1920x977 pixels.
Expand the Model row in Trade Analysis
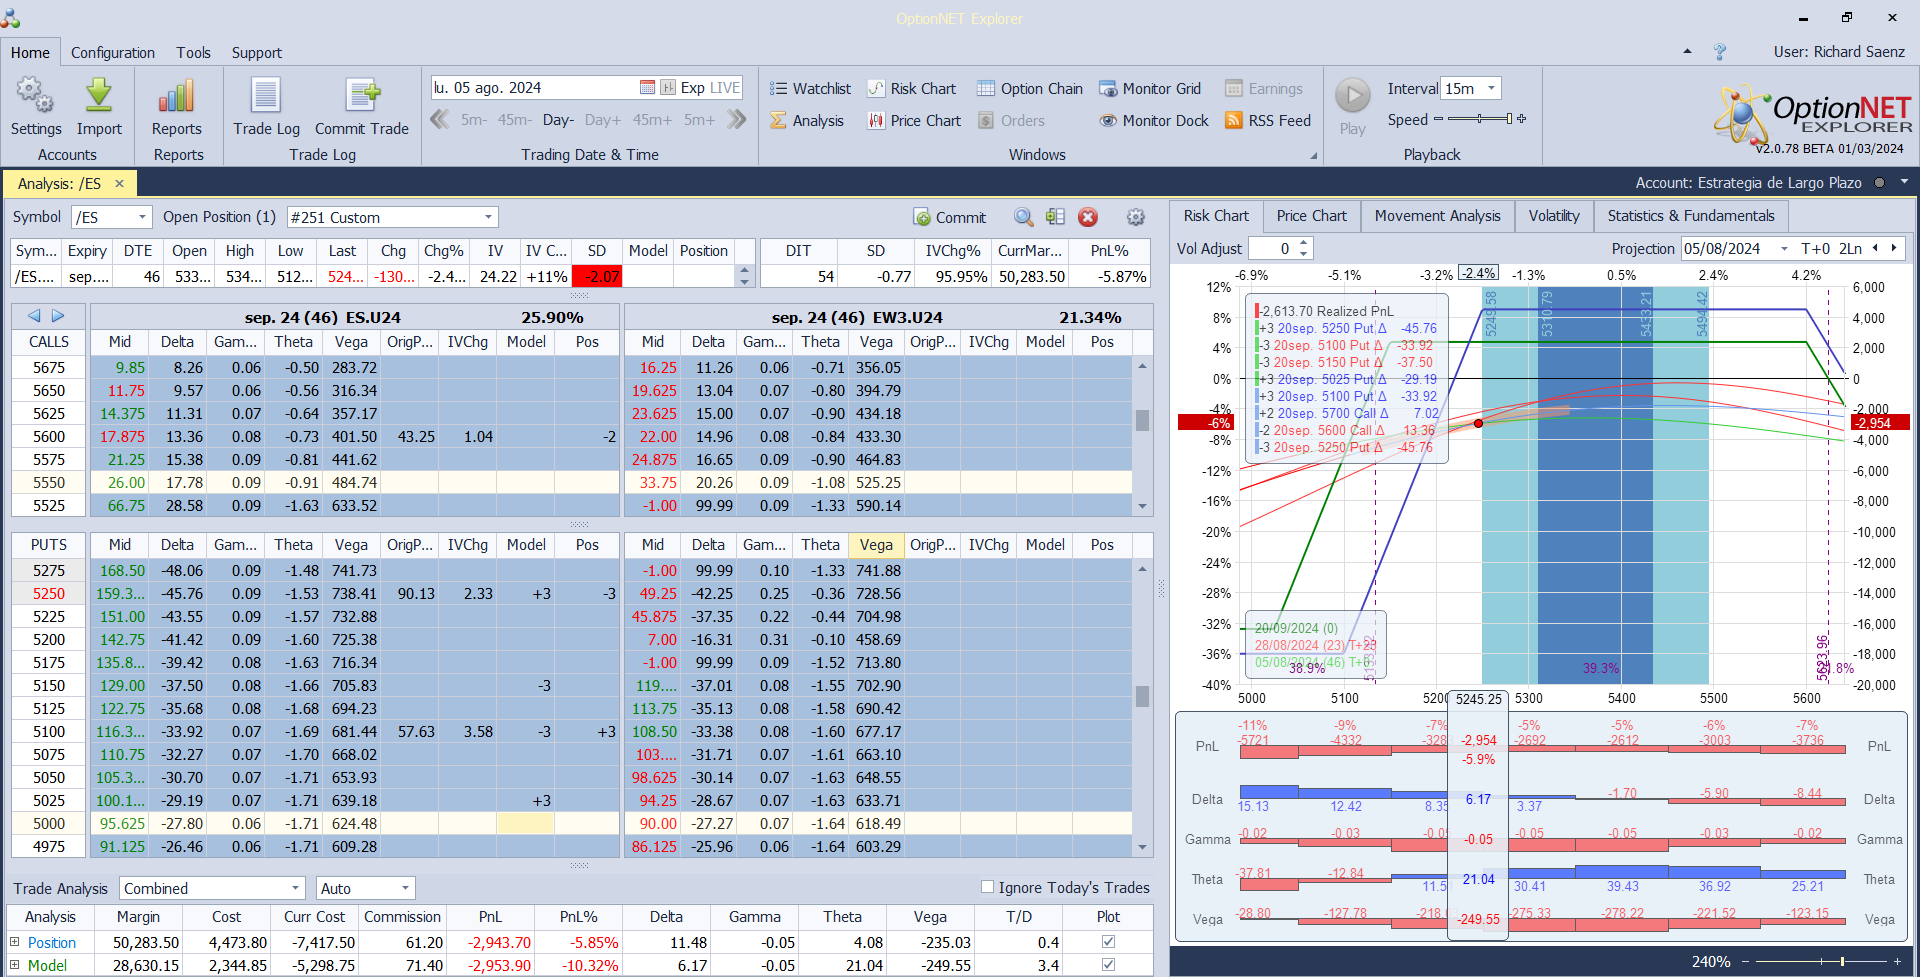(15, 965)
